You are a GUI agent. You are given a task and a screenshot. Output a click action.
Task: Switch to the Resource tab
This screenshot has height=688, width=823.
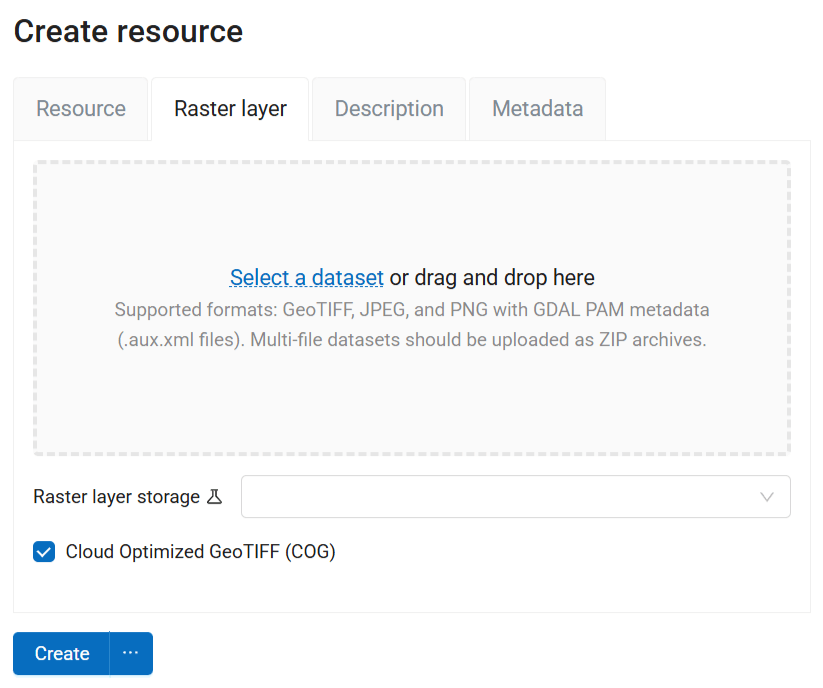[x=81, y=109]
